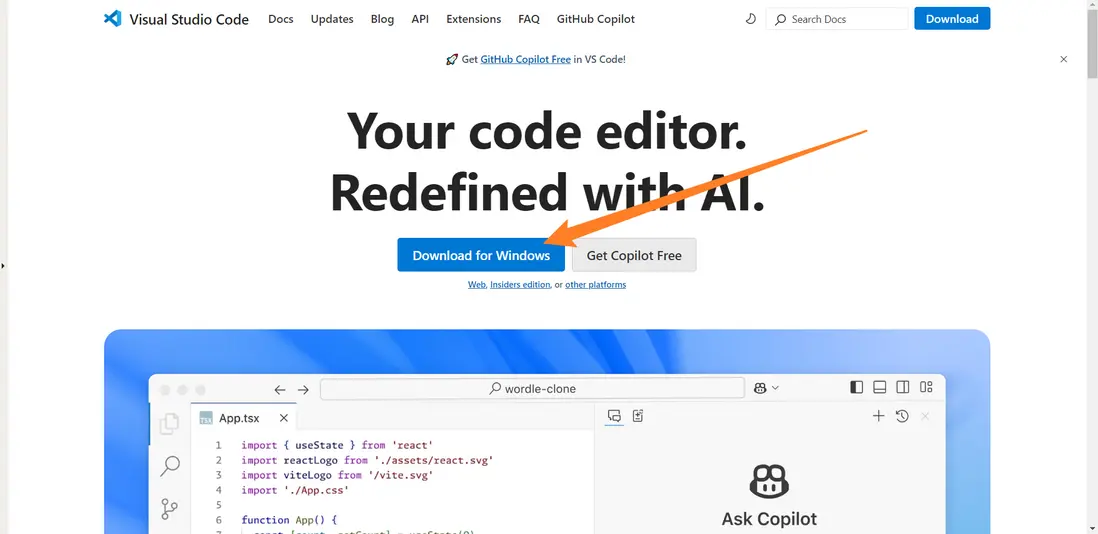Toggle the bottom panel layout icon
1098x534 pixels.
(880, 387)
